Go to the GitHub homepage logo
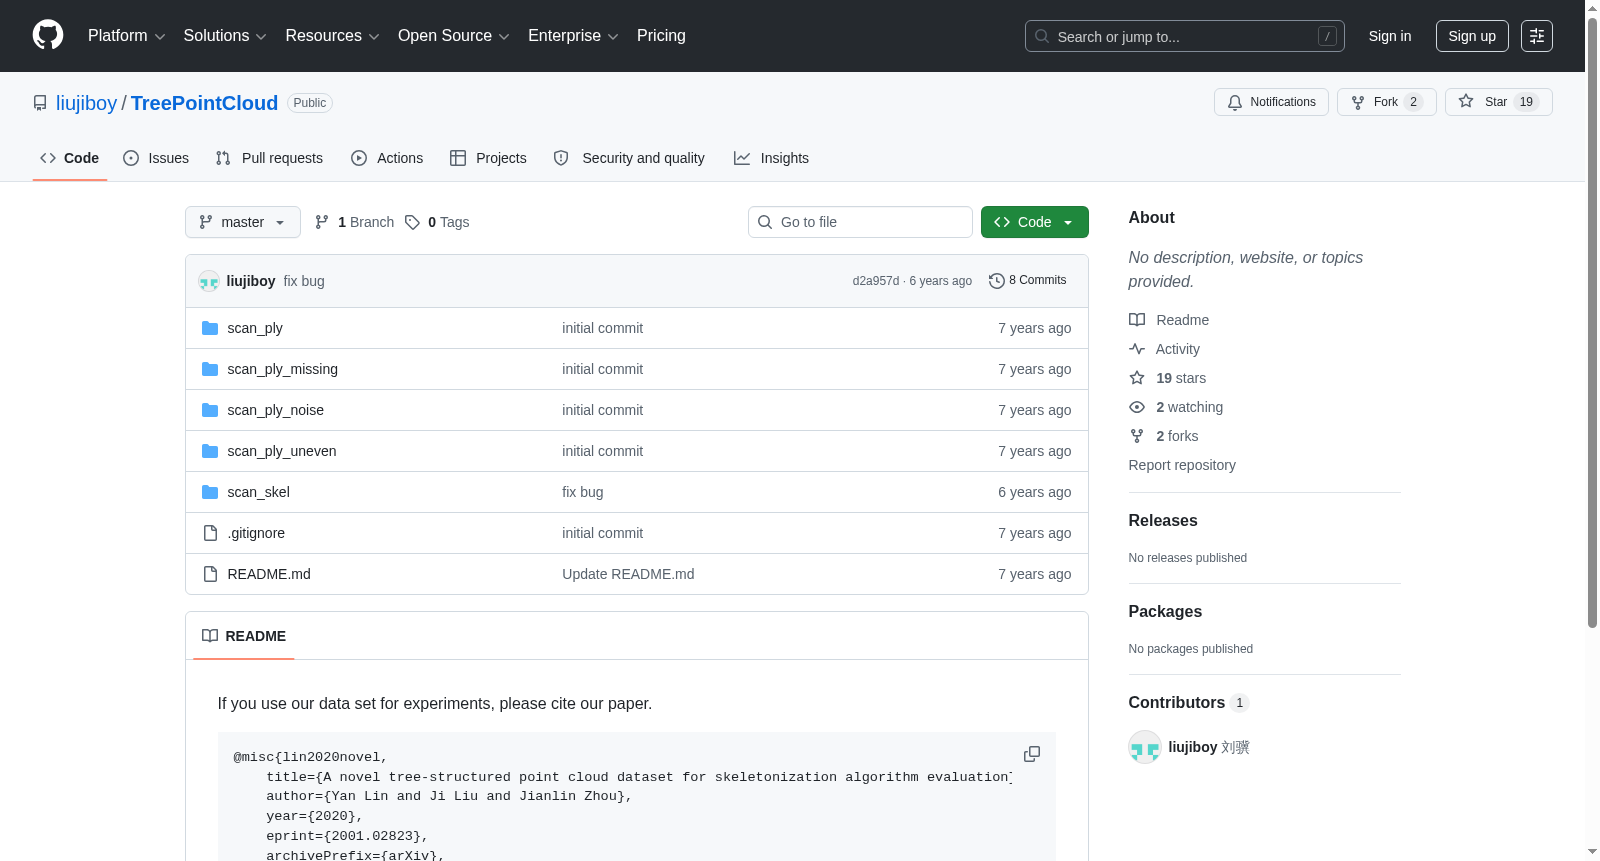Image resolution: width=1600 pixels, height=861 pixels. tap(48, 36)
